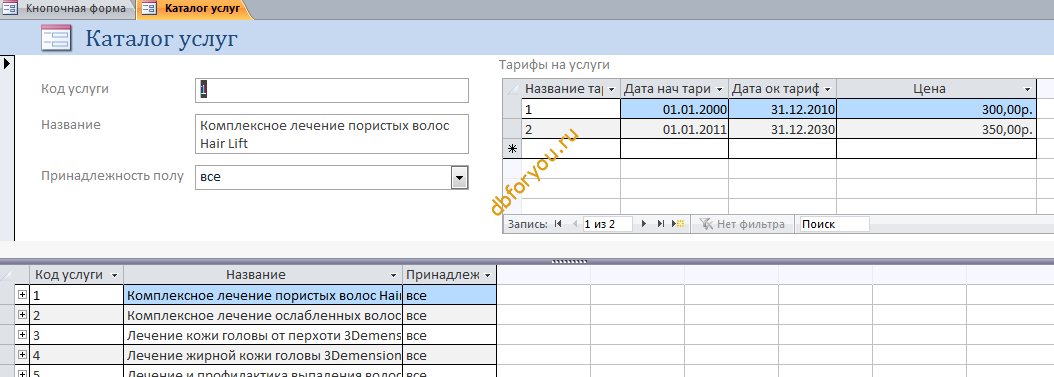Select tariff cell with date 31.12.2010
Screen dimensions: 1054x377
(782, 109)
